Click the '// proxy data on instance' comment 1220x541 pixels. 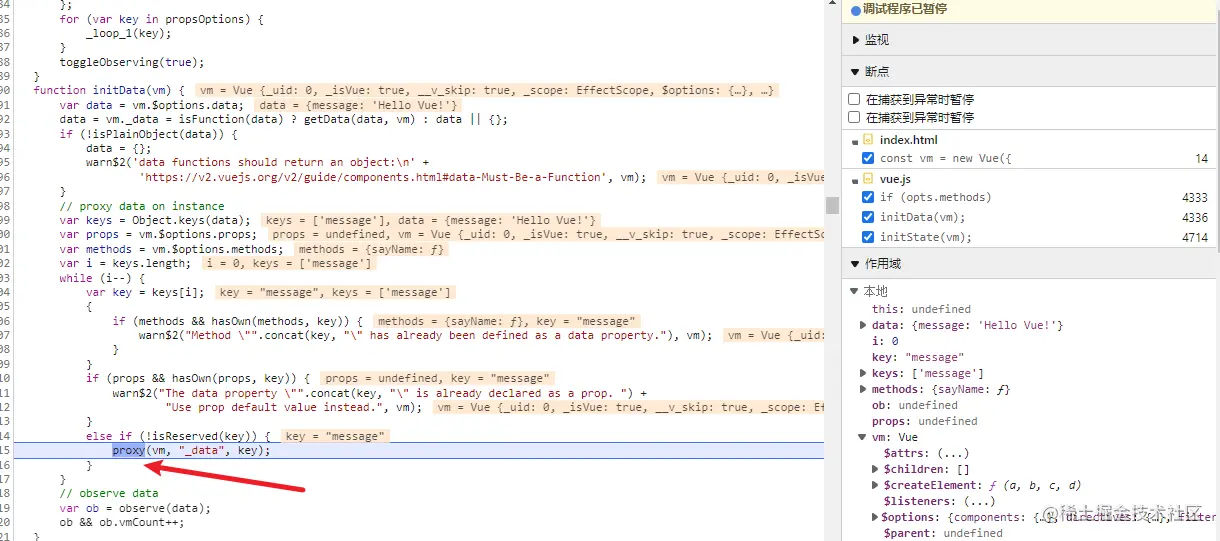tap(142, 205)
